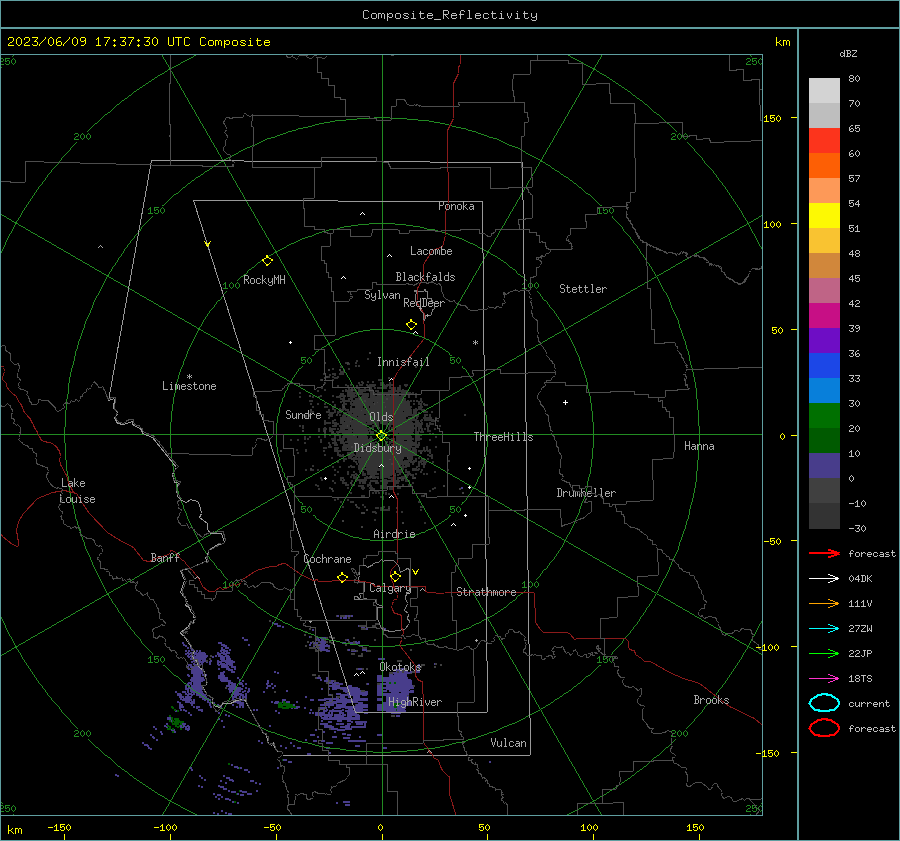
Task: Click the Sylvan label on the map
Action: 382,295
